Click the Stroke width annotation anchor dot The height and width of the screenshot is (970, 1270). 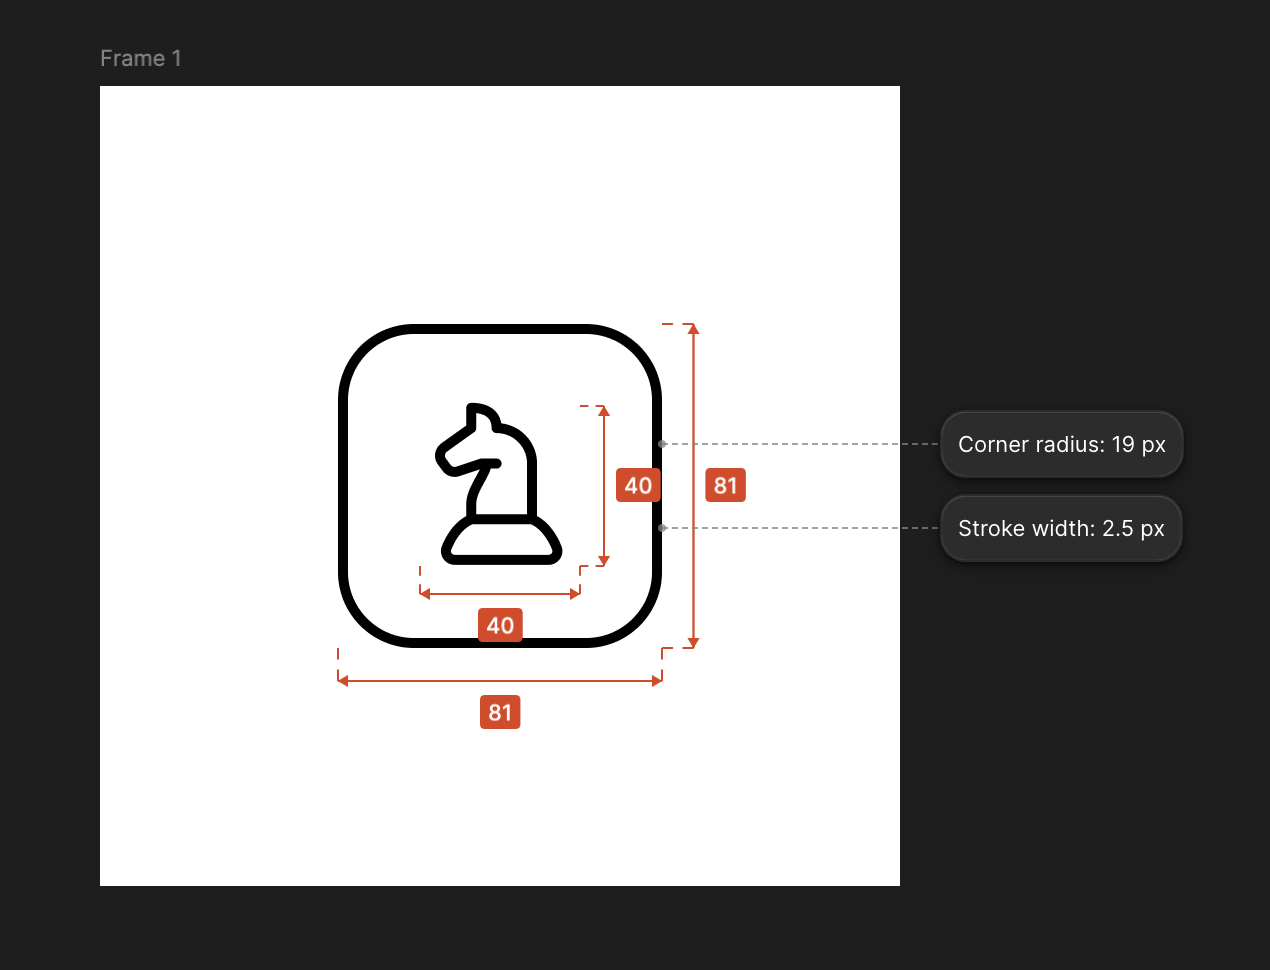click(x=662, y=528)
